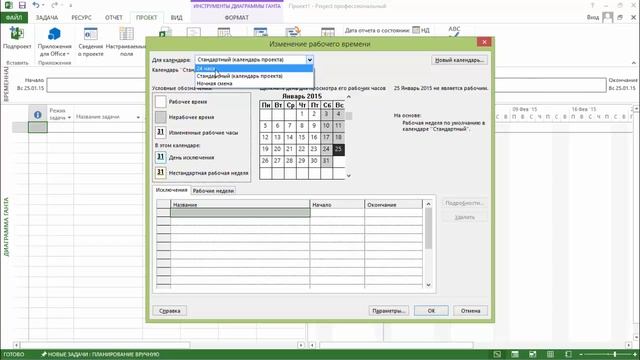Screen dimensions: 640x360
Task: Click the 'Новый календарь...' button
Action: (459, 60)
